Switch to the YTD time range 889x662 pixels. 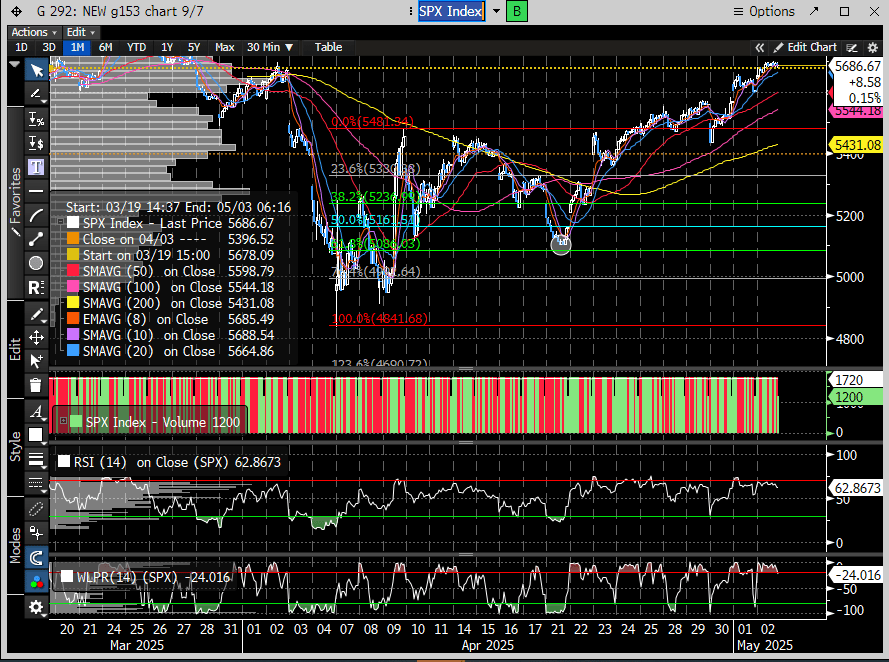136,47
